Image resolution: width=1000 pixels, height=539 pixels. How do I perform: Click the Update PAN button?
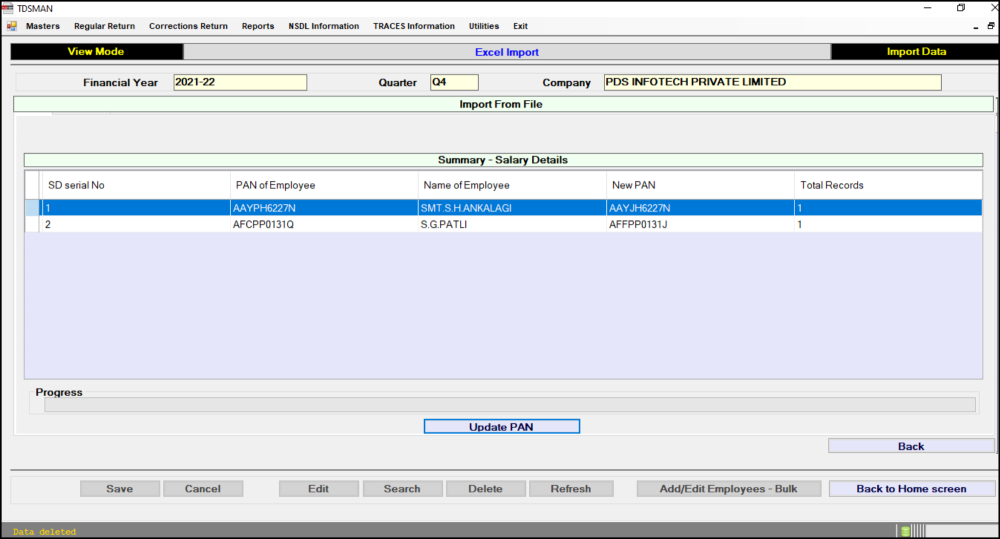click(x=501, y=427)
